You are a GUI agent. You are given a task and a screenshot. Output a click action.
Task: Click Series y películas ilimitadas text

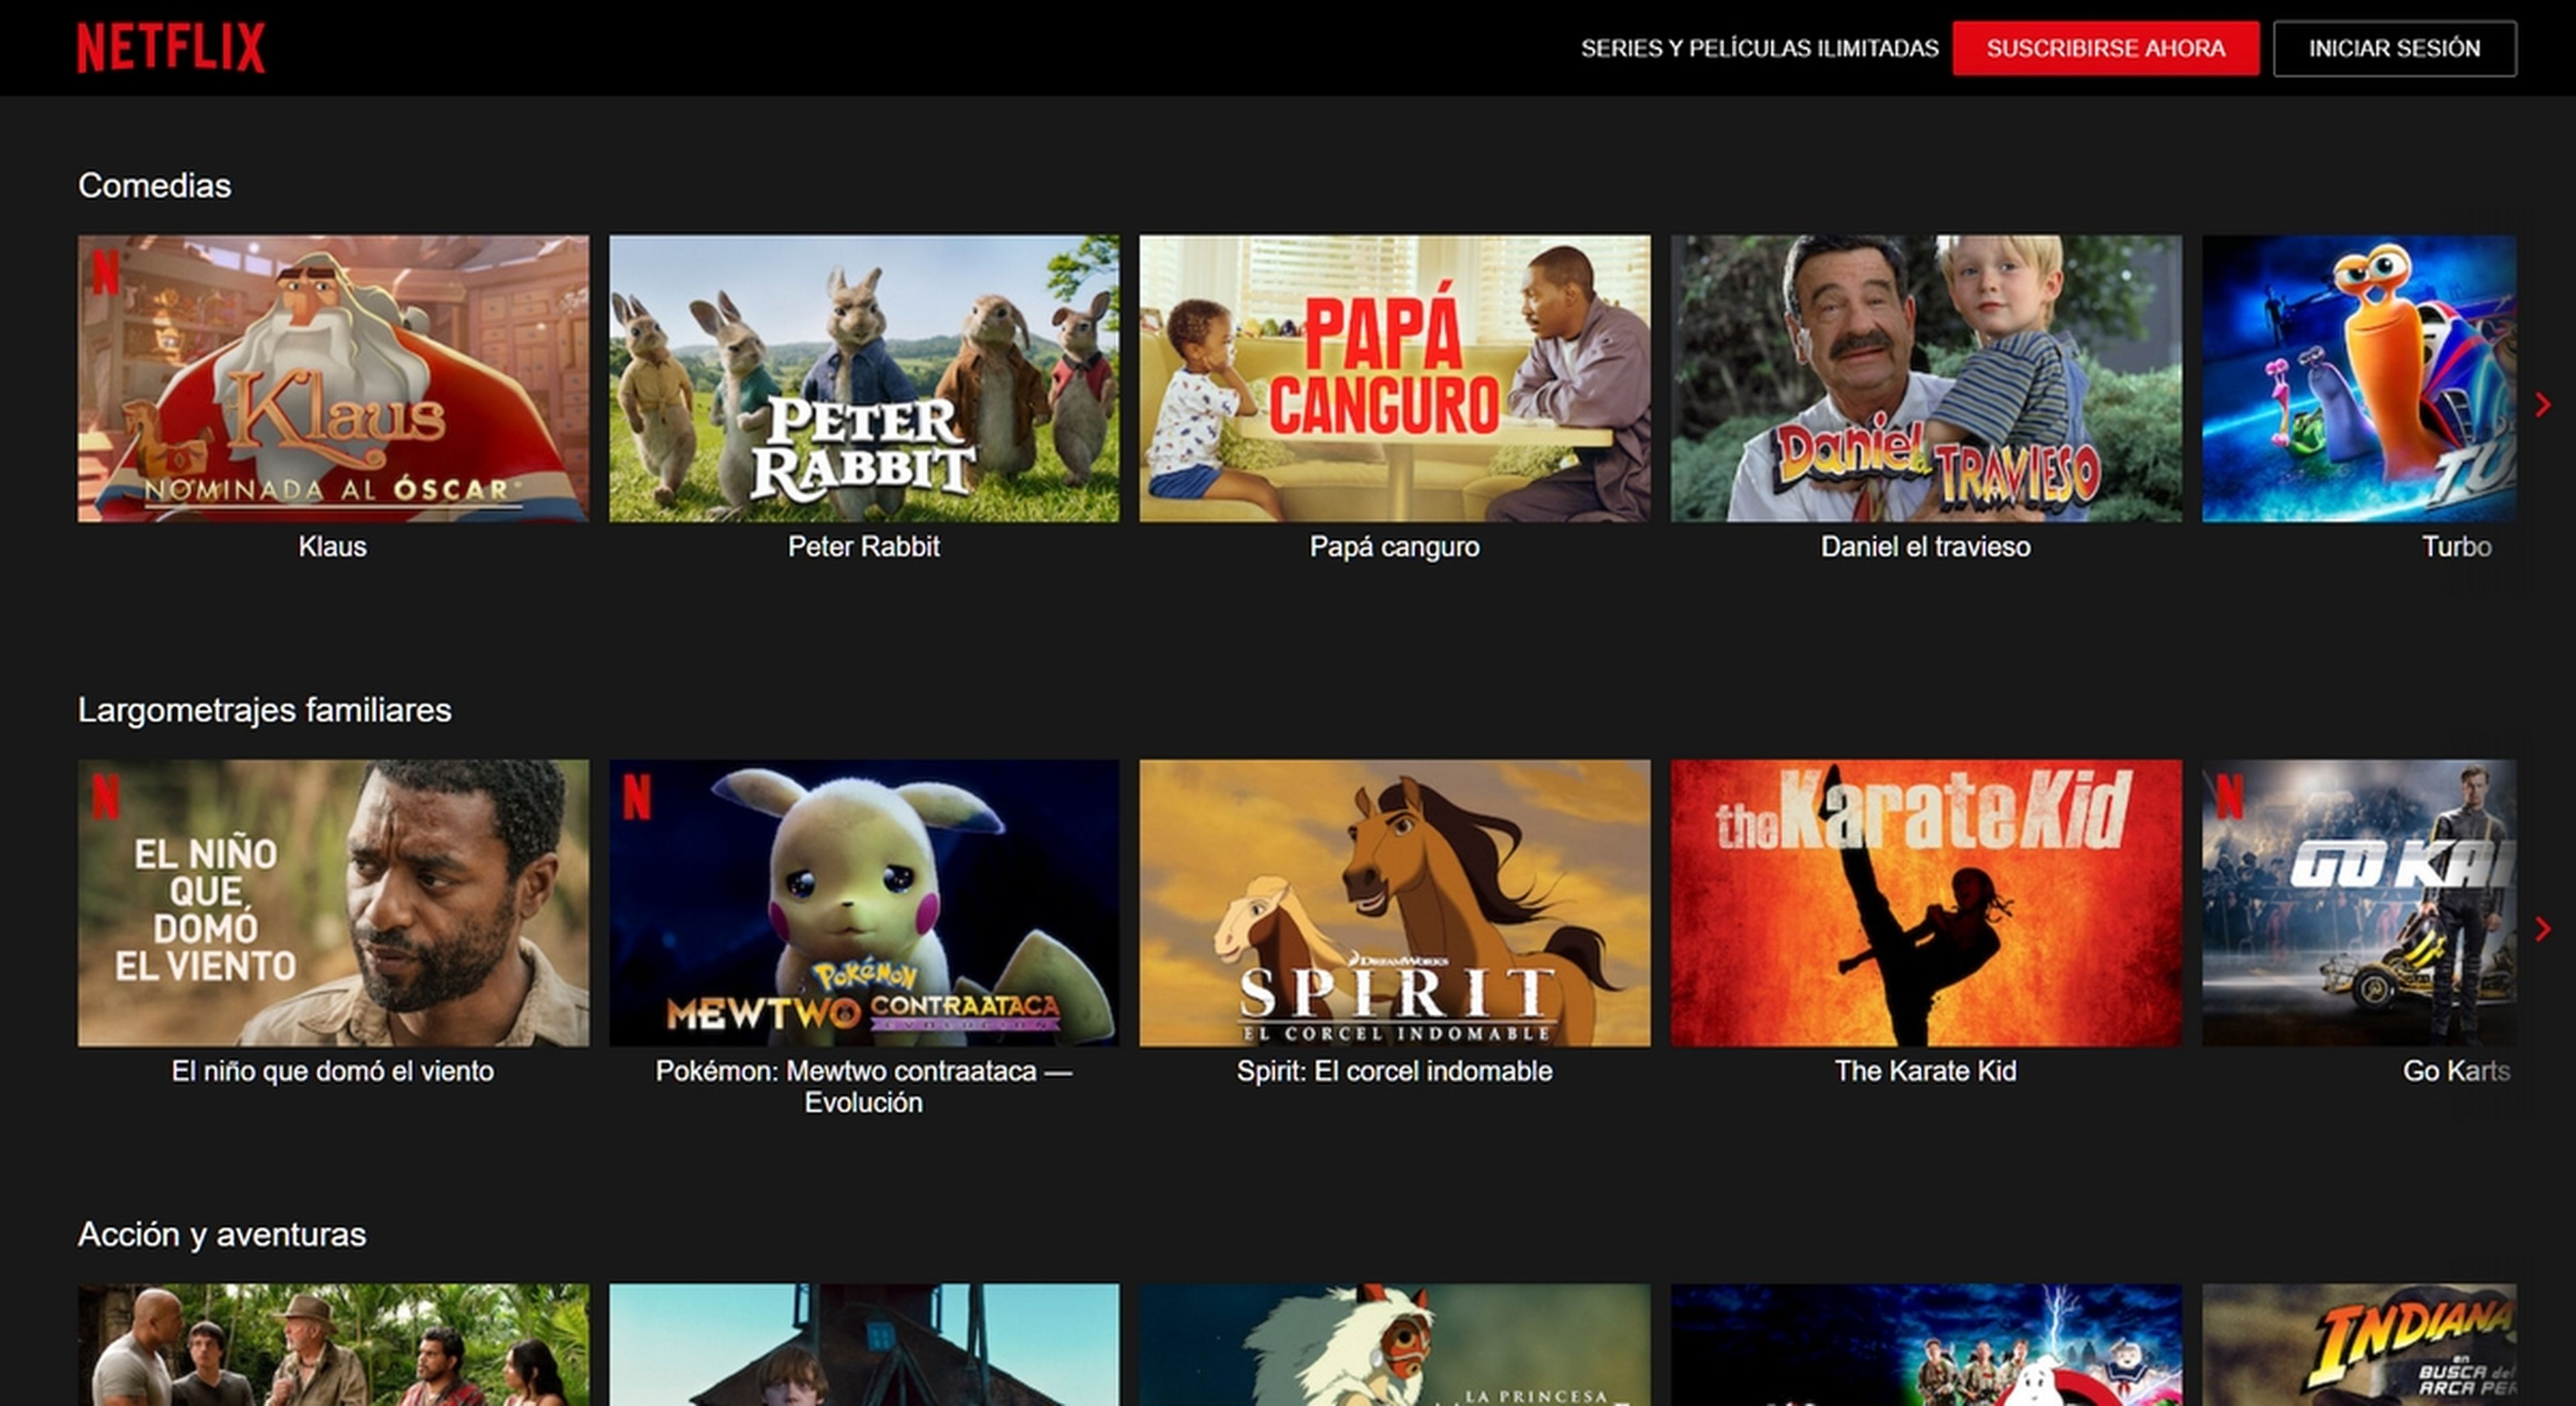pyautogui.click(x=1759, y=48)
